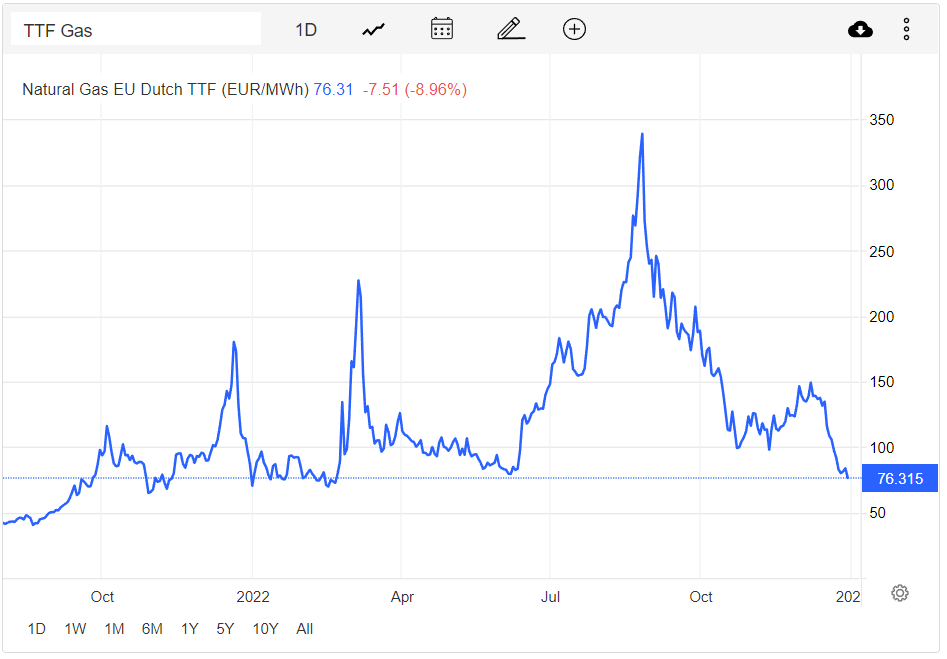Open the calendar date range picker
The width and height of the screenshot is (947, 659).
[x=442, y=29]
